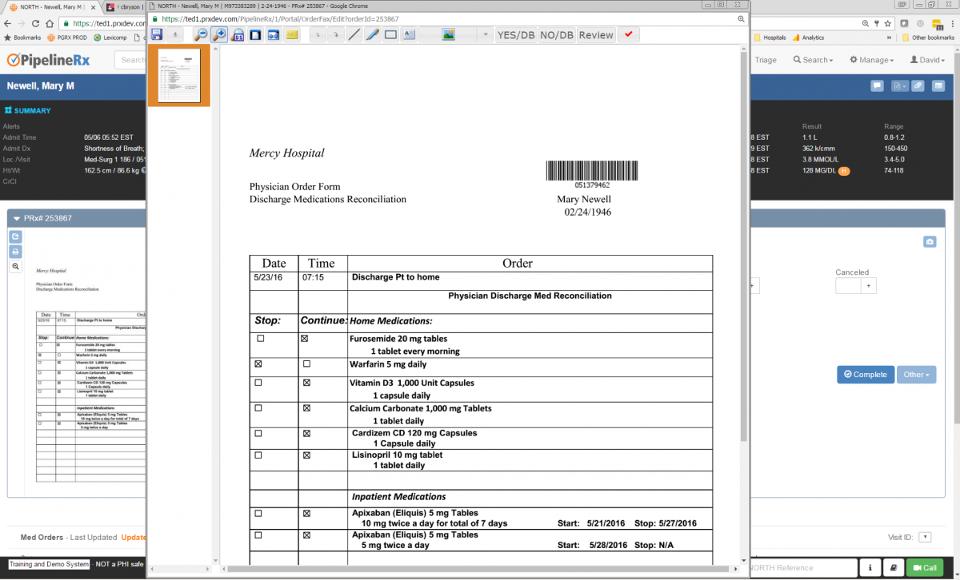This screenshot has width=960, height=580.
Task: Switch to the dbryson browser tab
Action: (x=123, y=7)
